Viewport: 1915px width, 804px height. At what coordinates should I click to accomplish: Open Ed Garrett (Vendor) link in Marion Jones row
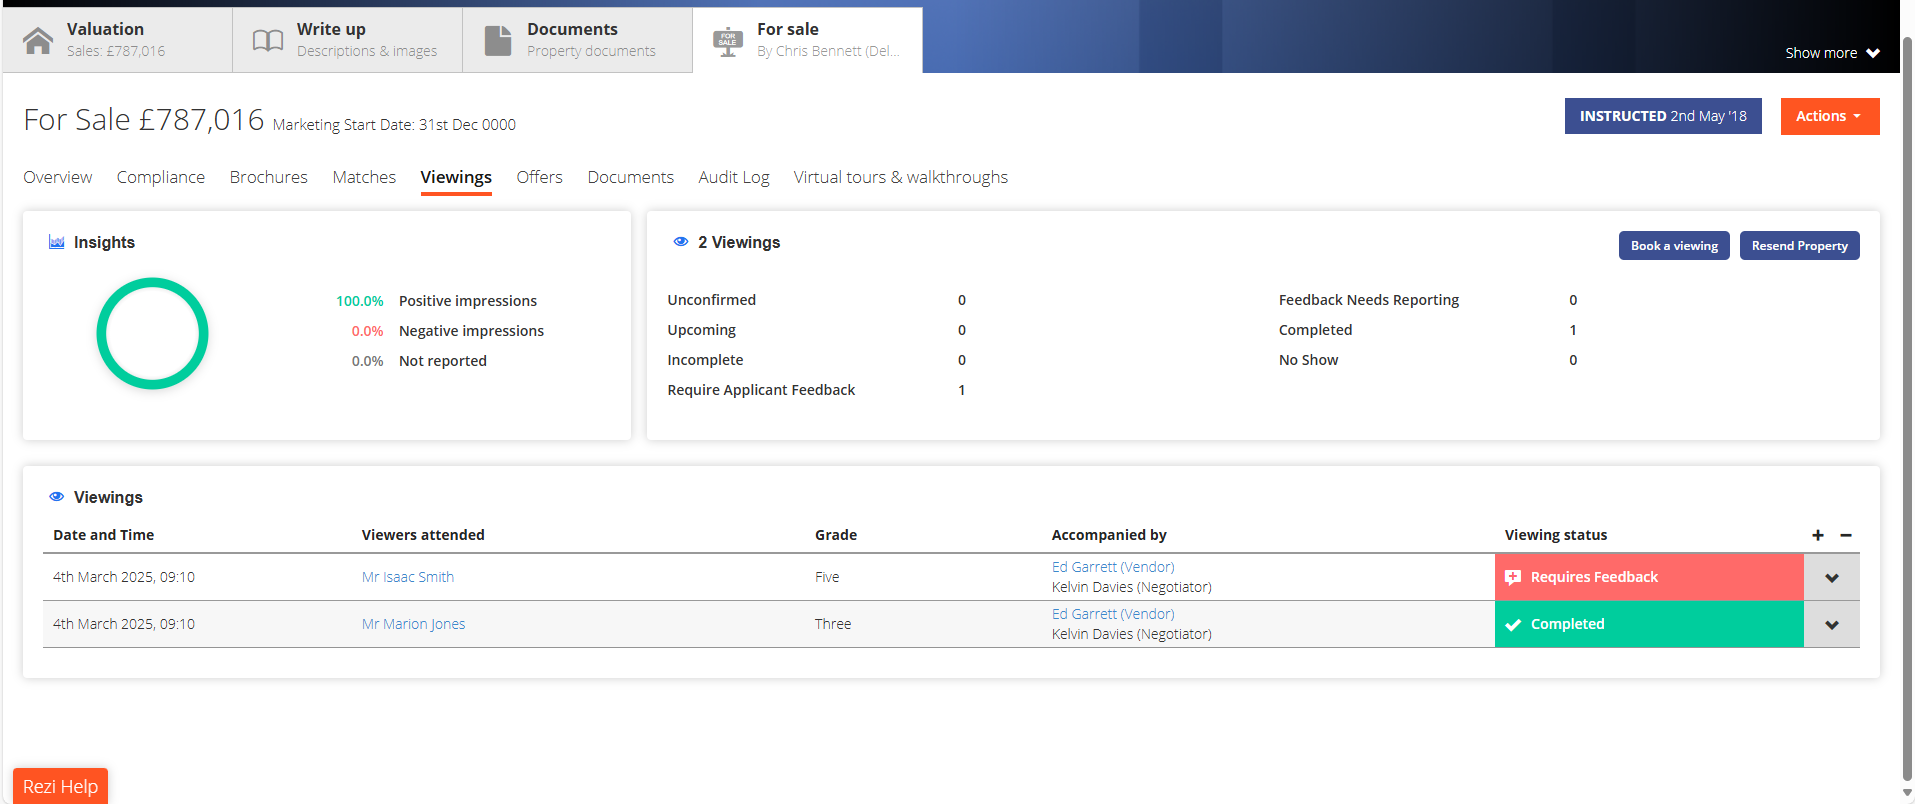(x=1113, y=614)
